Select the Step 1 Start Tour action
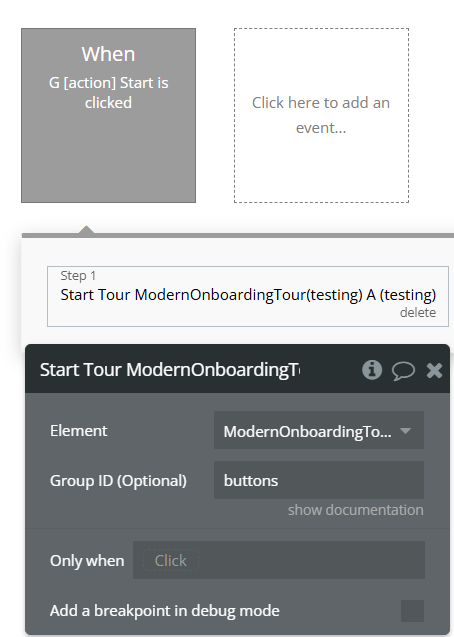 pyautogui.click(x=248, y=296)
